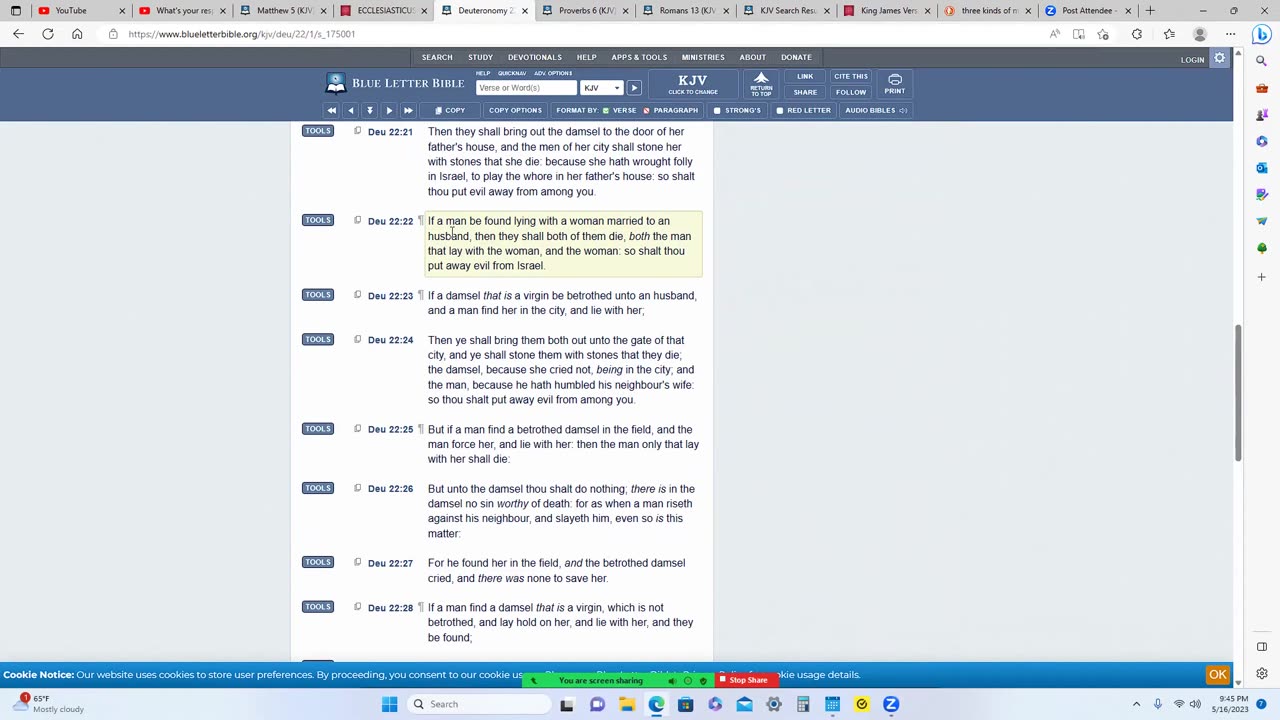Screen dimensions: 1280x720
Task: Open the Edge sidebar search icon
Action: tap(1262, 61)
